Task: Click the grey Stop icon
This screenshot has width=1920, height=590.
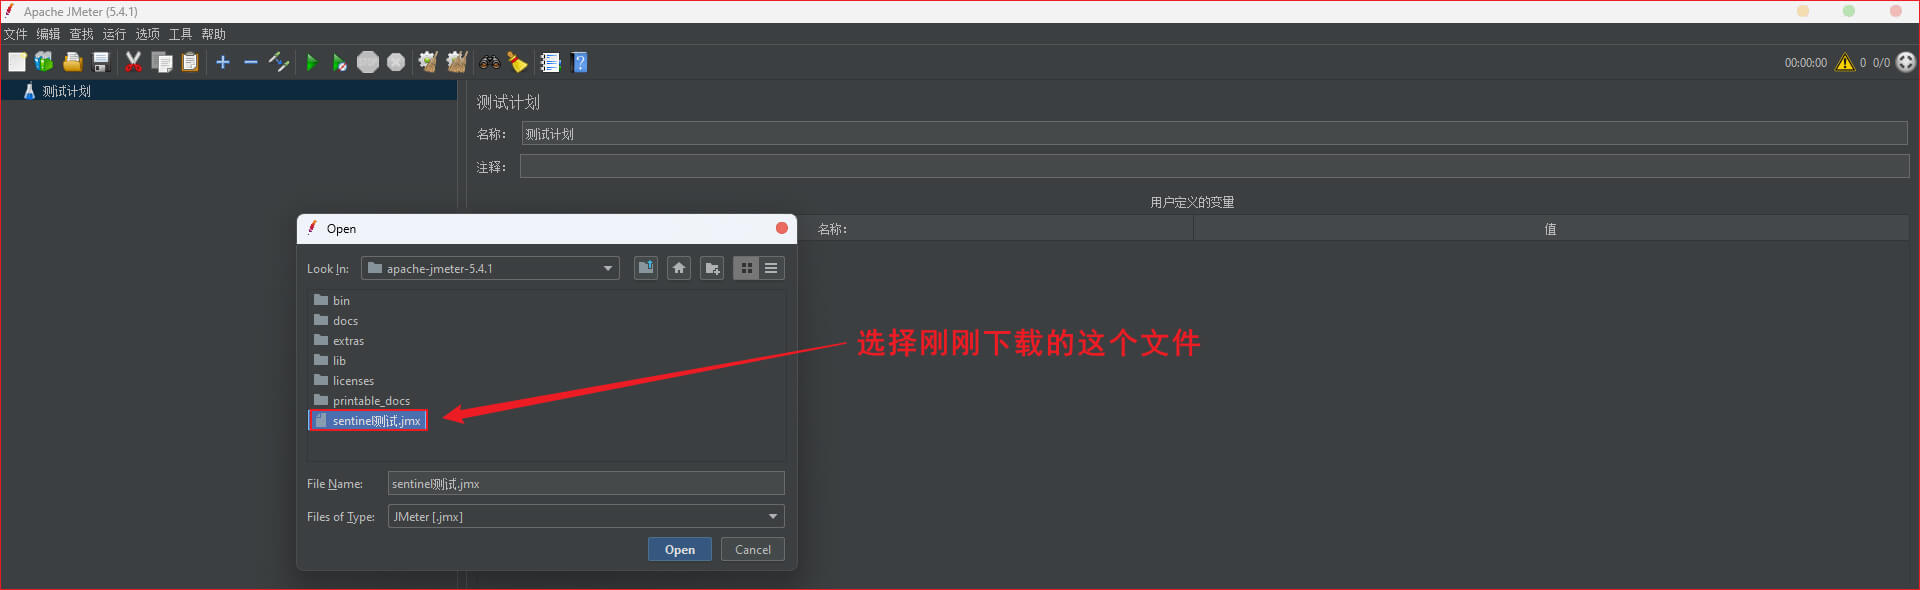Action: coord(368,62)
